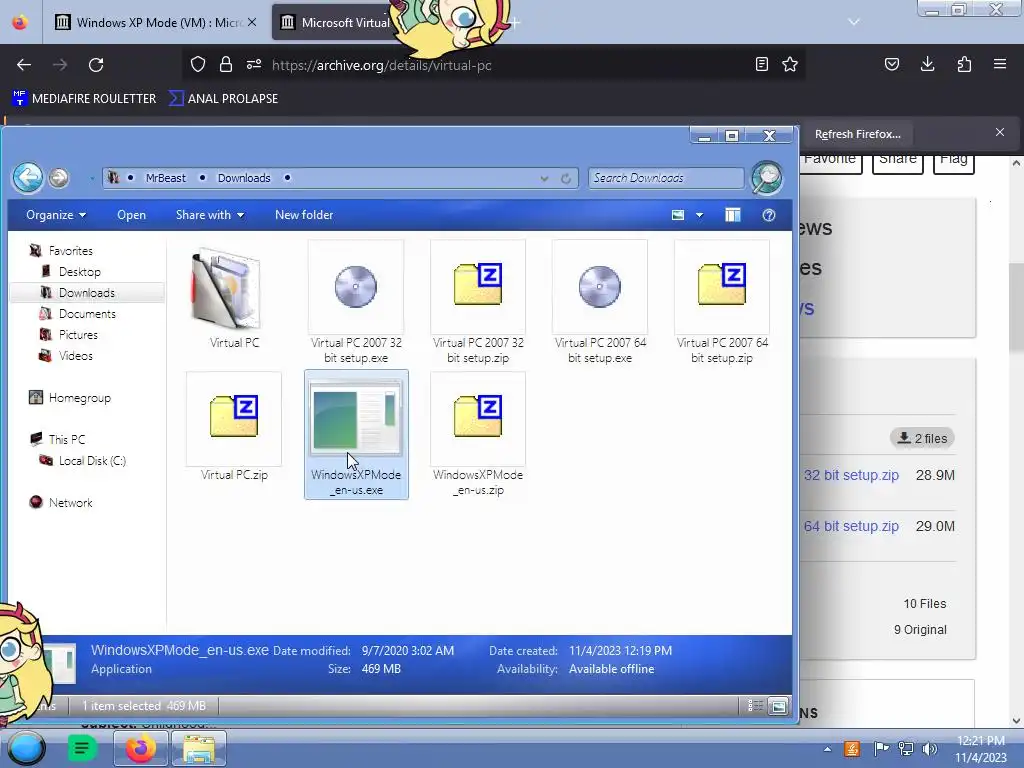Open the Firefox hamburger menu
The height and width of the screenshot is (768, 1024).
[x=1000, y=64]
